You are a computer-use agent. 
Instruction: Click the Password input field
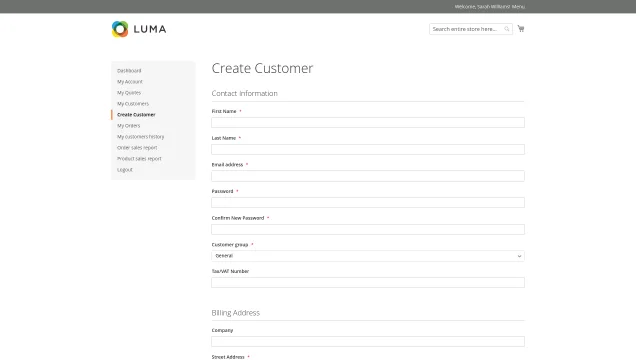[368, 202]
